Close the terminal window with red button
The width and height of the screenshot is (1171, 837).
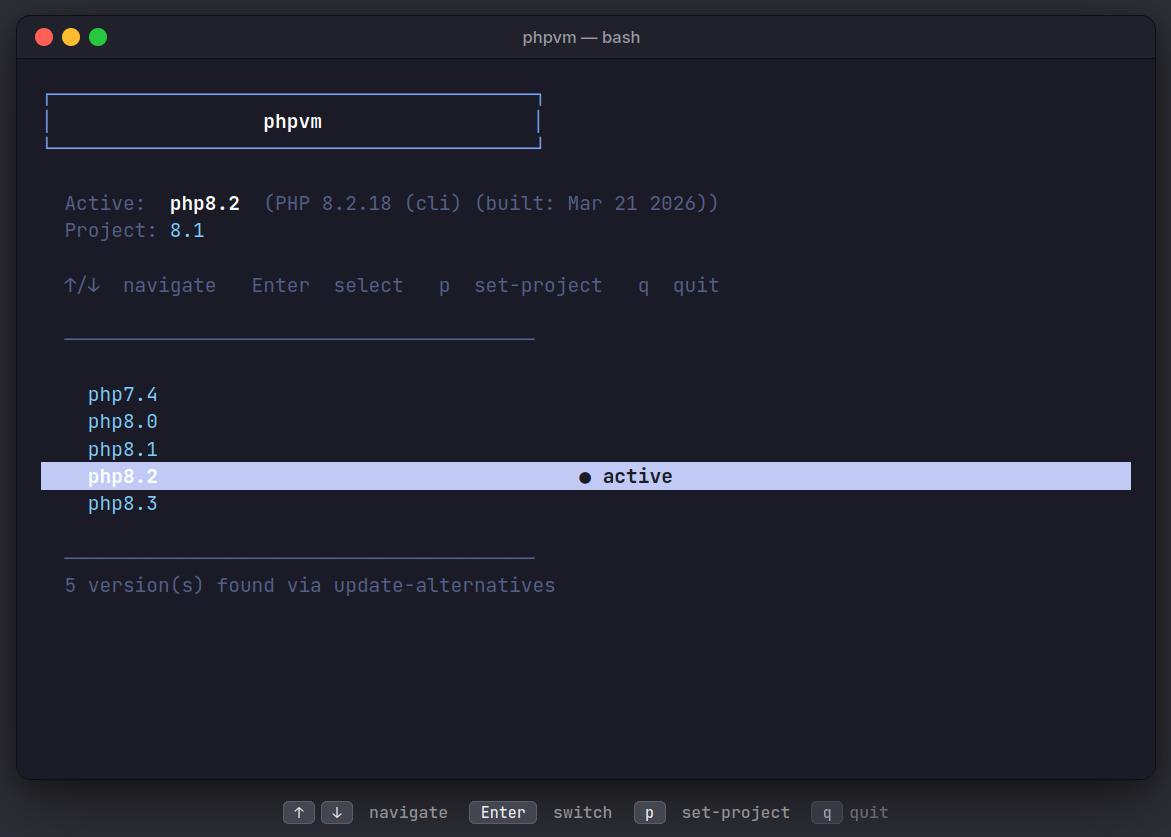point(44,37)
